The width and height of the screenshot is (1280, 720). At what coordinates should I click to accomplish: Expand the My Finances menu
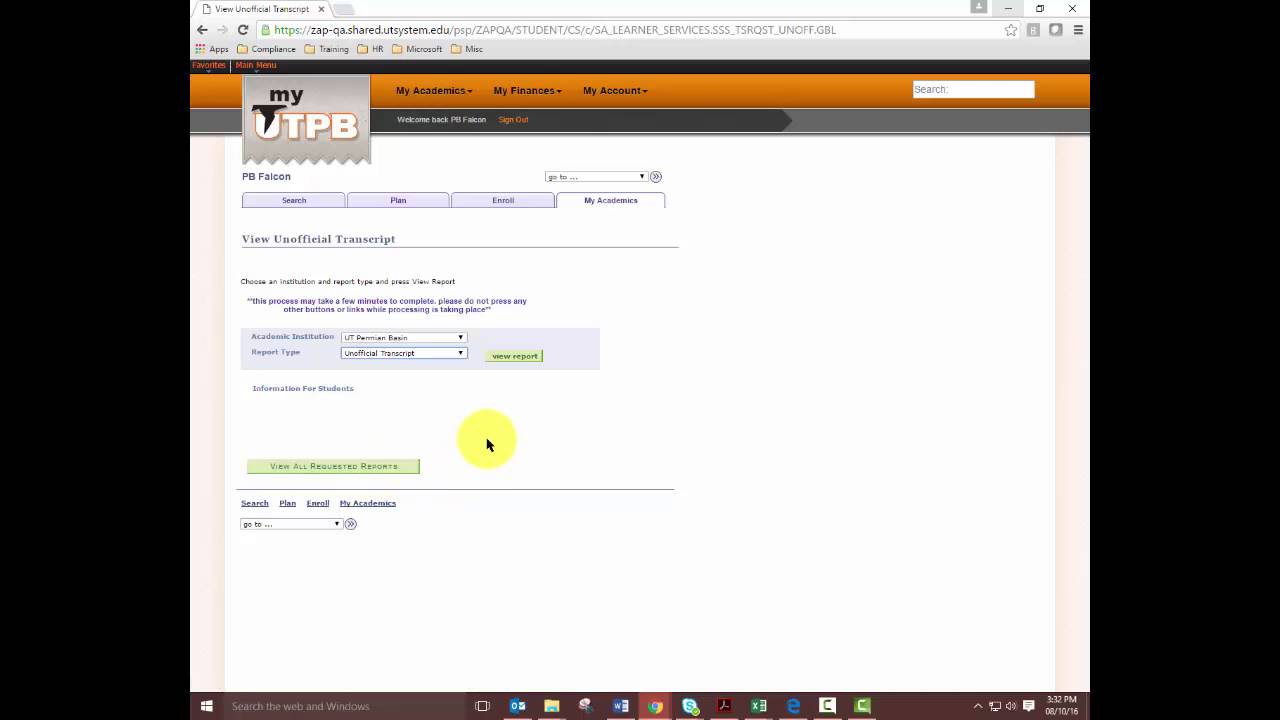[527, 91]
